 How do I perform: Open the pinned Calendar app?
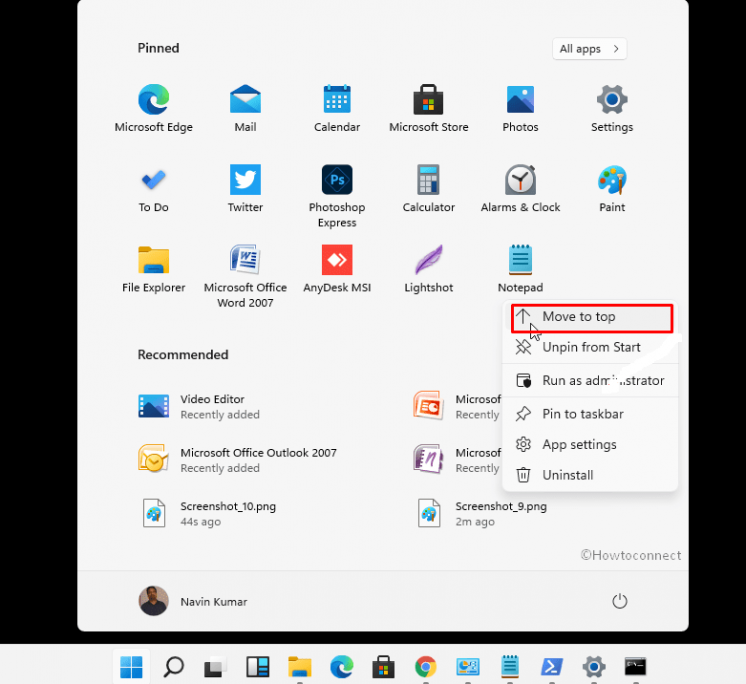click(x=337, y=108)
